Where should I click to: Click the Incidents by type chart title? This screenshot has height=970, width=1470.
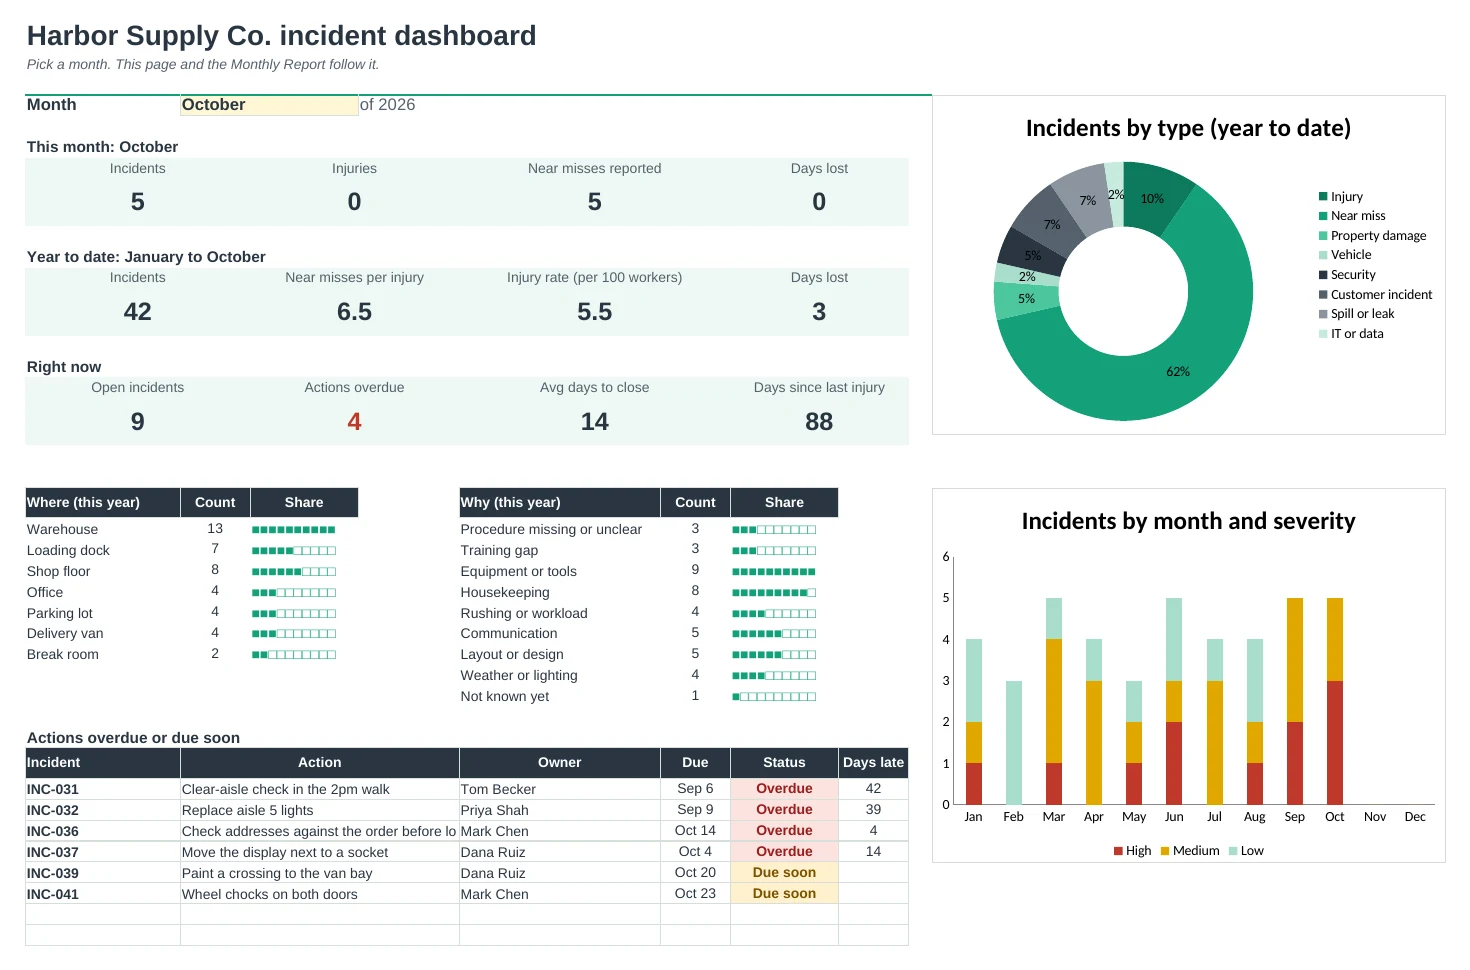[1188, 128]
